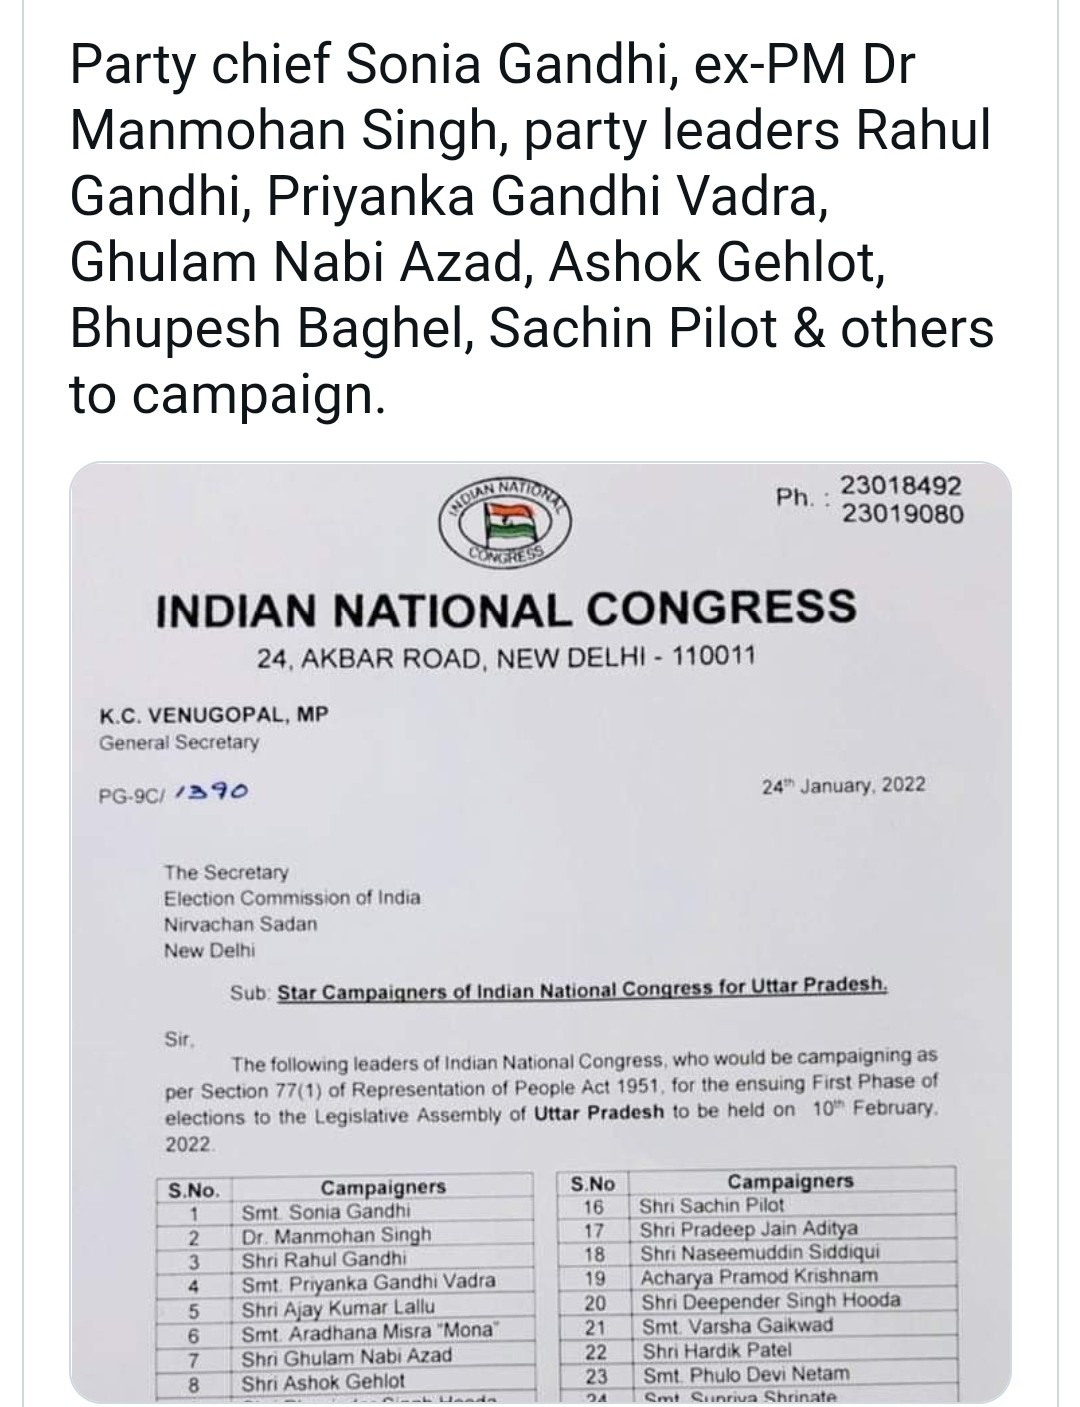Click the 'INDIAN NATIONAL CONGRESS' letter heading

click(x=506, y=608)
